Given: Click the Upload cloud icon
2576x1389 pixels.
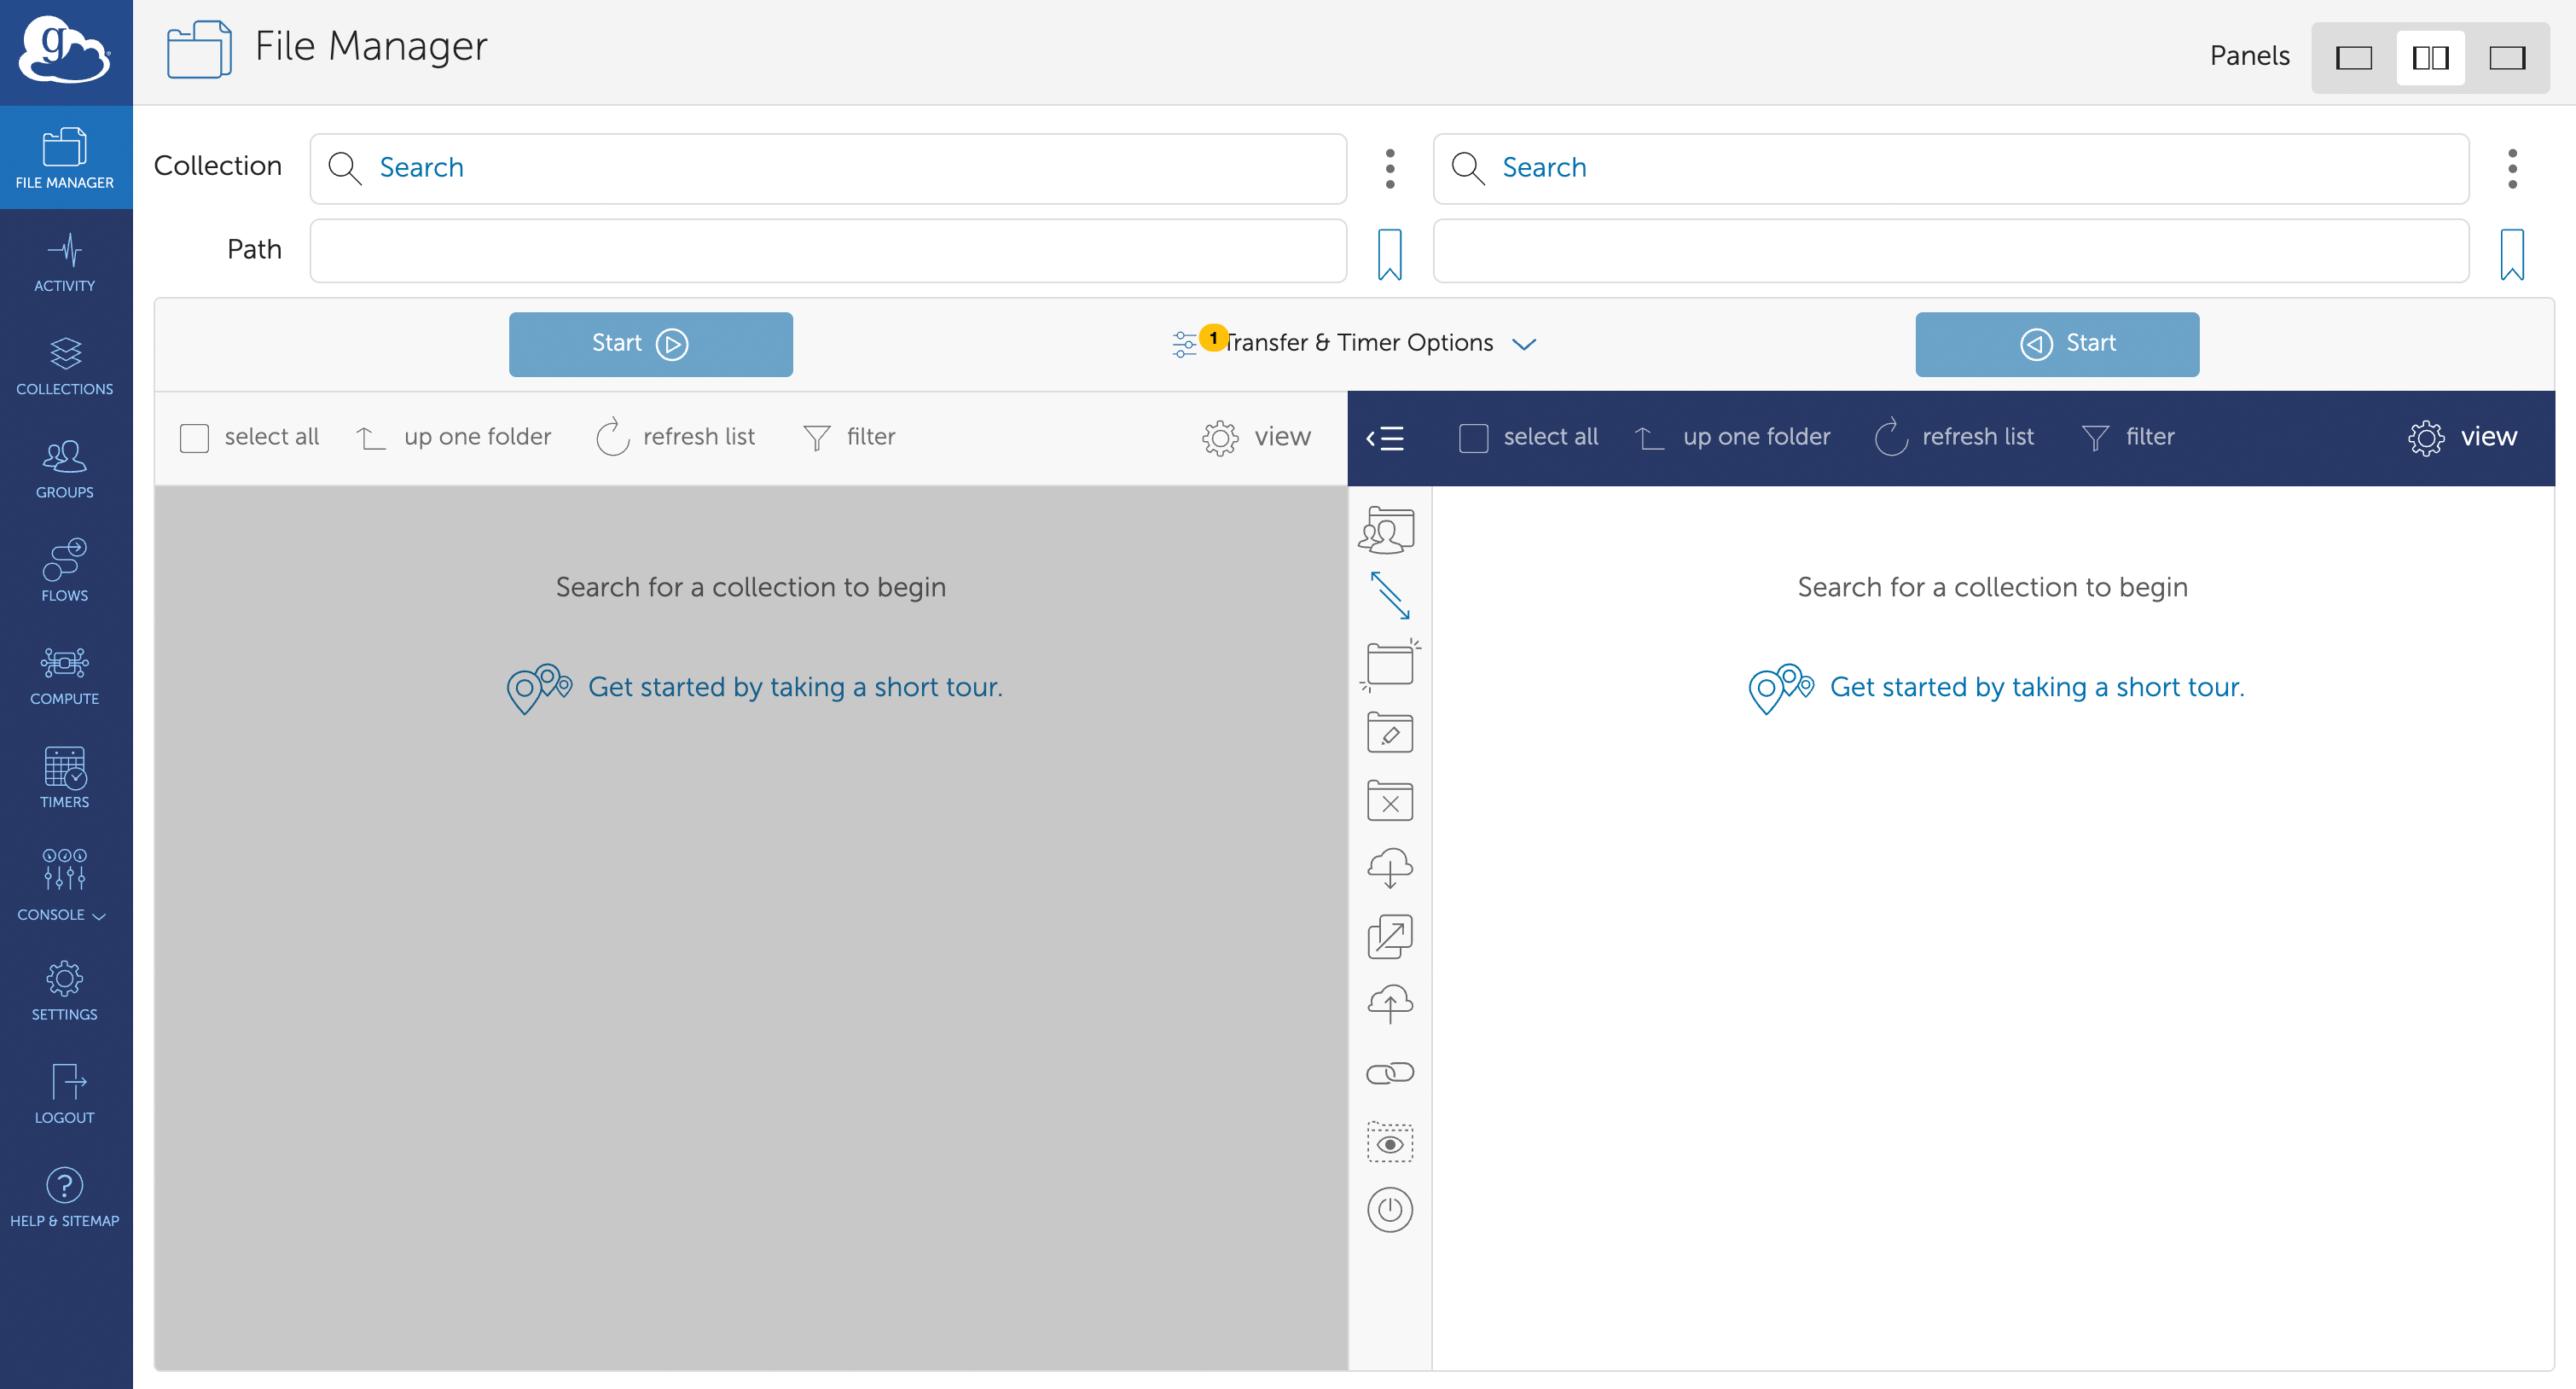Looking at the screenshot, I should click(1390, 1004).
